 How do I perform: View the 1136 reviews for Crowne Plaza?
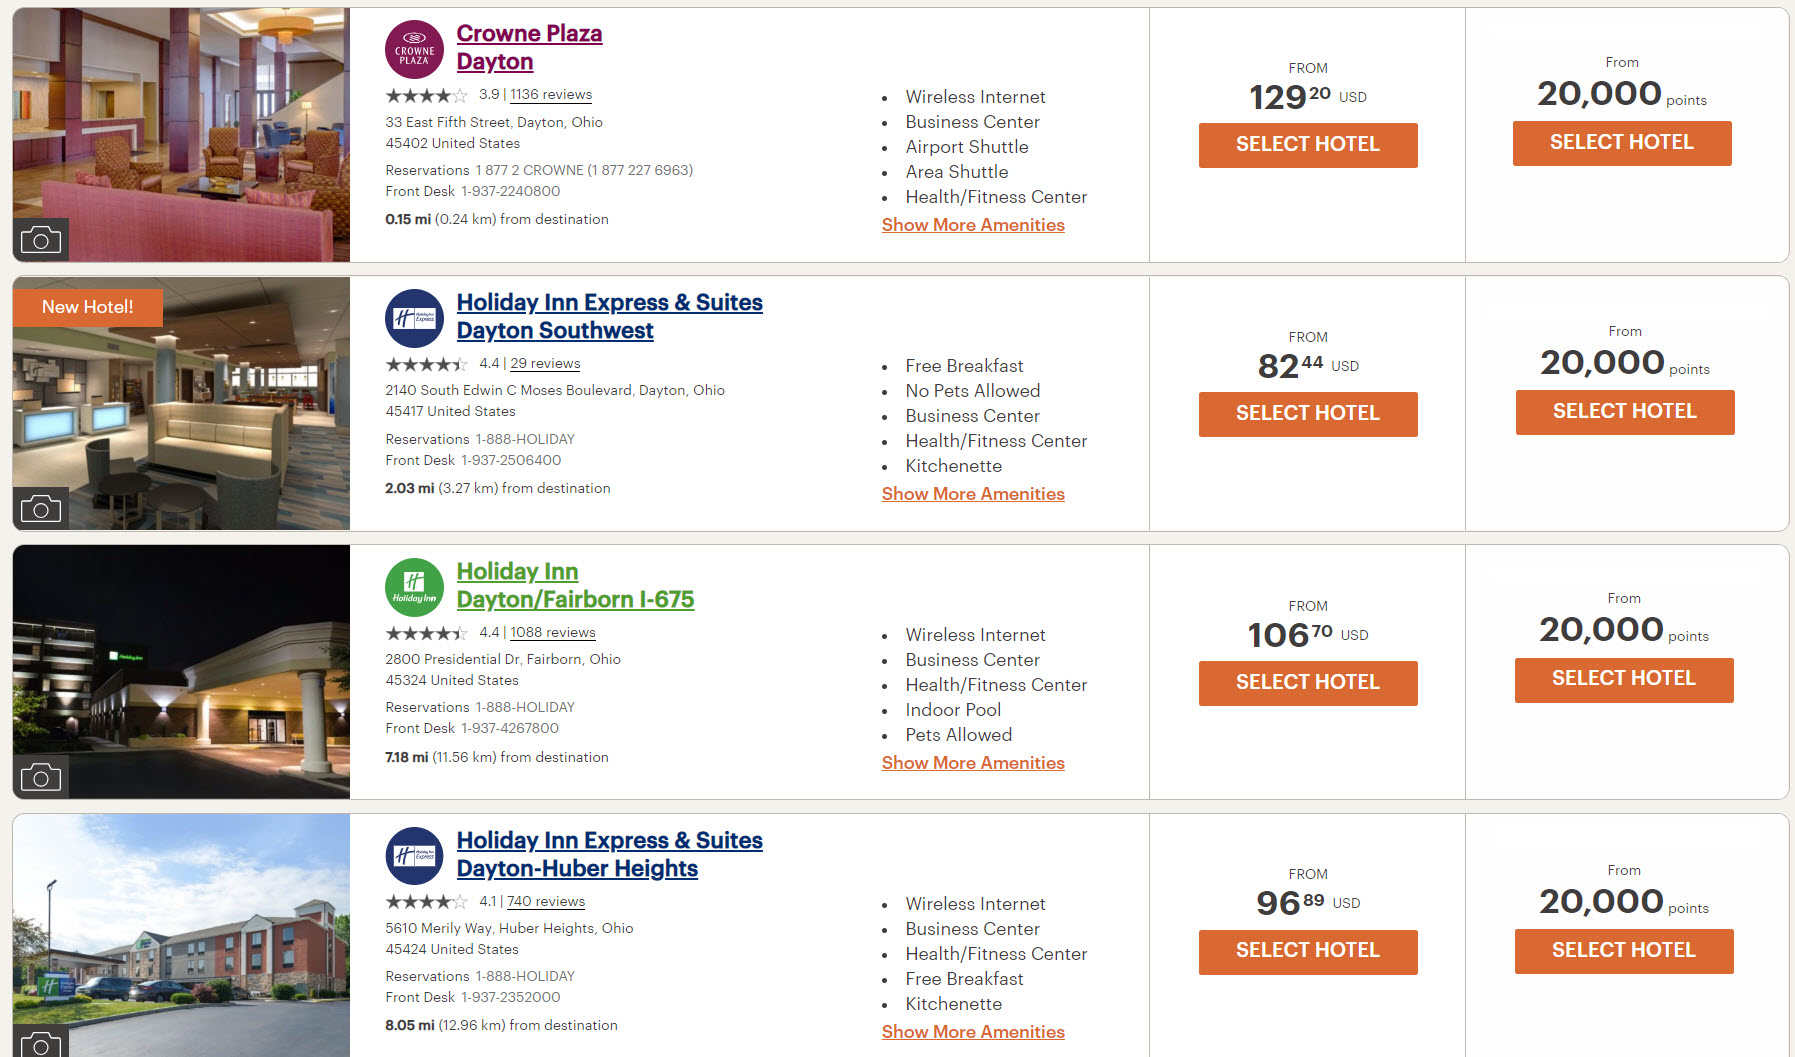551,95
